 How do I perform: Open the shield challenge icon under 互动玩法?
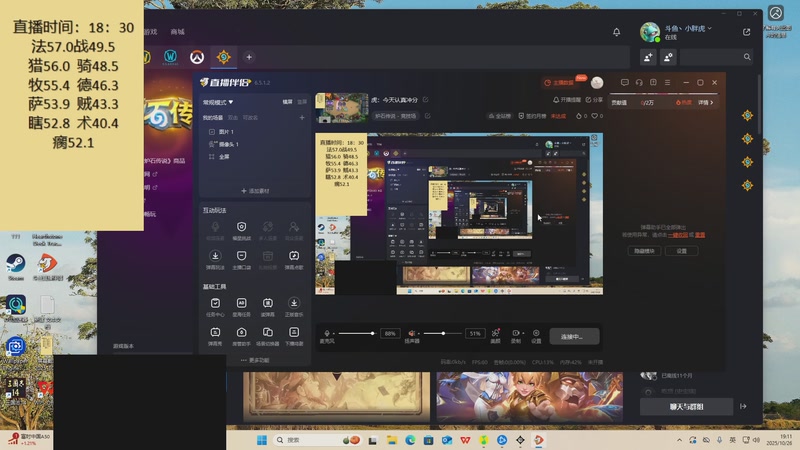tap(241, 227)
